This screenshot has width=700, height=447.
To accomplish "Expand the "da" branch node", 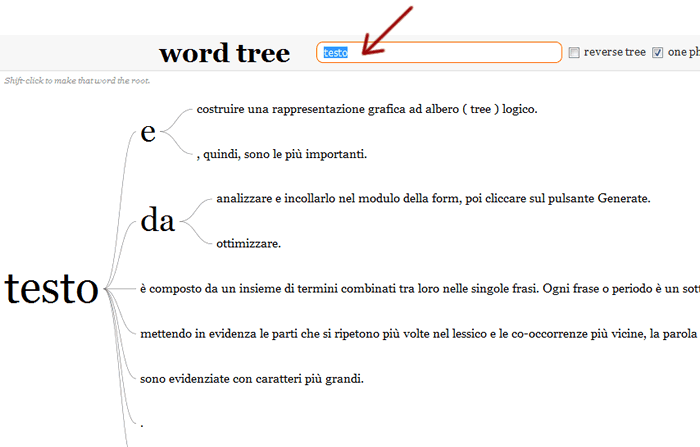I will pyautogui.click(x=157, y=220).
